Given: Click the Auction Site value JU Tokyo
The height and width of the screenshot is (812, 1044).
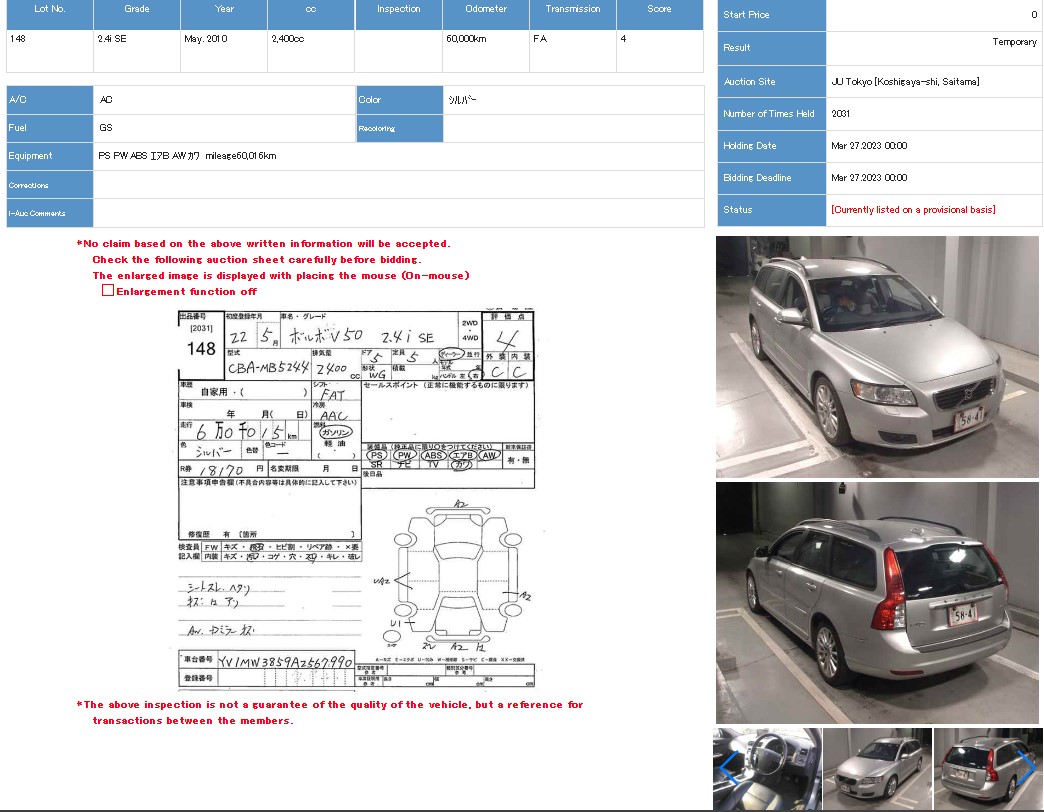Looking at the screenshot, I should [x=905, y=82].
